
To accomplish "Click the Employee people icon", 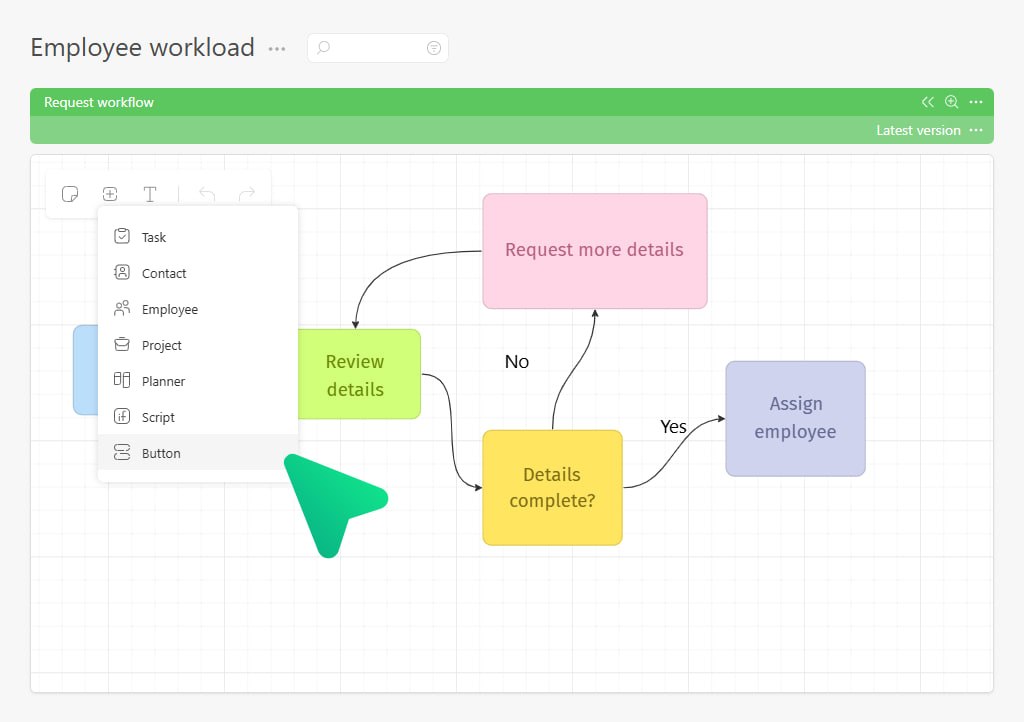I will click(x=122, y=308).
